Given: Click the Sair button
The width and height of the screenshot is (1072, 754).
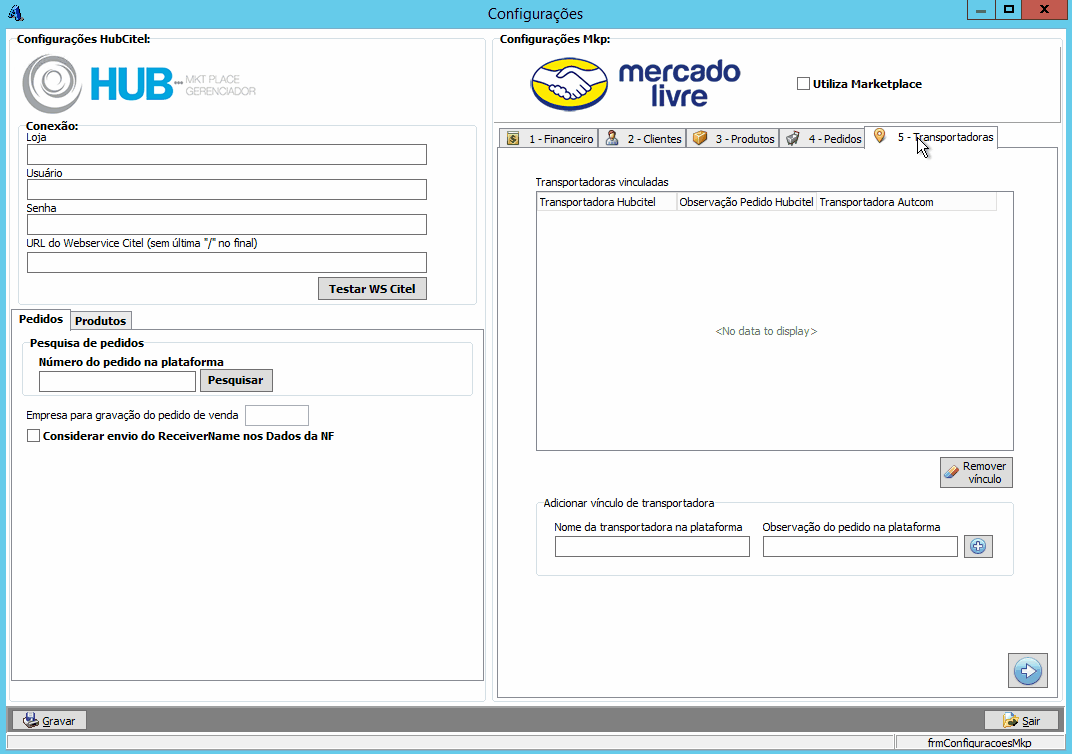Looking at the screenshot, I should (1021, 721).
